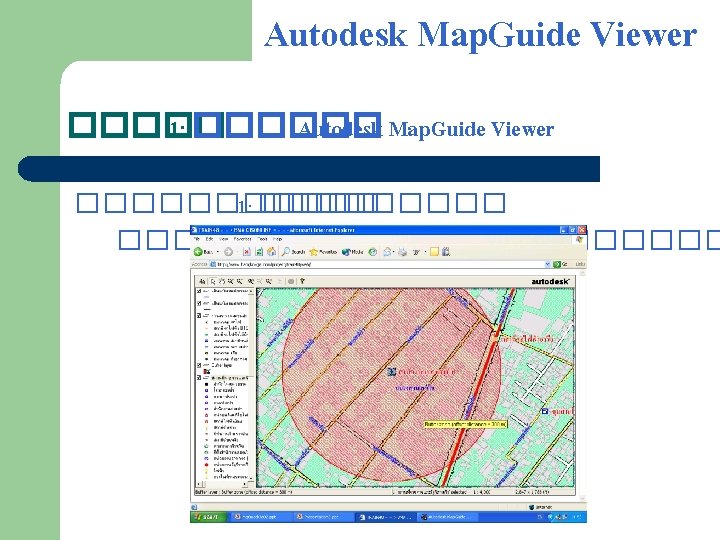Click the MapGuide Help question icon
720x540 pixels.
(302, 281)
